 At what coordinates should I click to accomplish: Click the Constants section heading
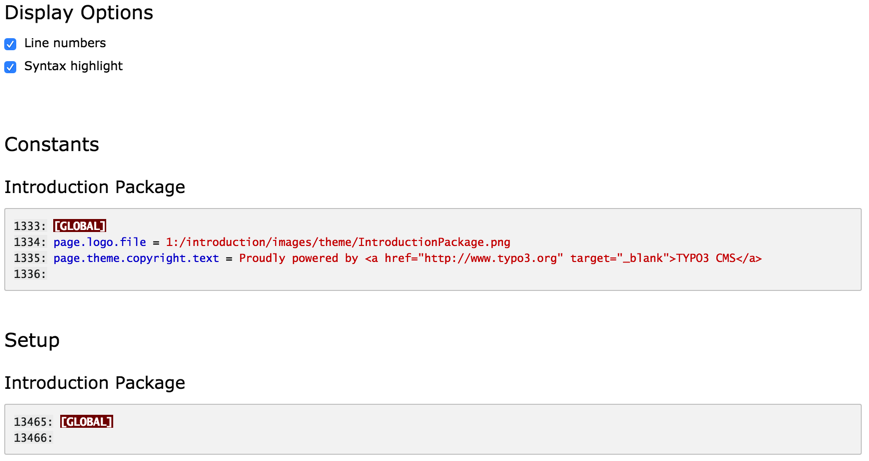point(52,144)
